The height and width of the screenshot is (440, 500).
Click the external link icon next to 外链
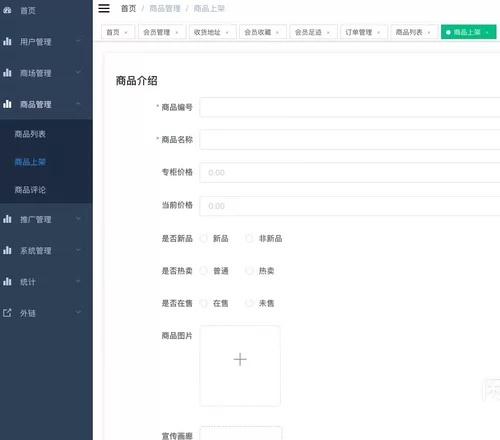7,313
